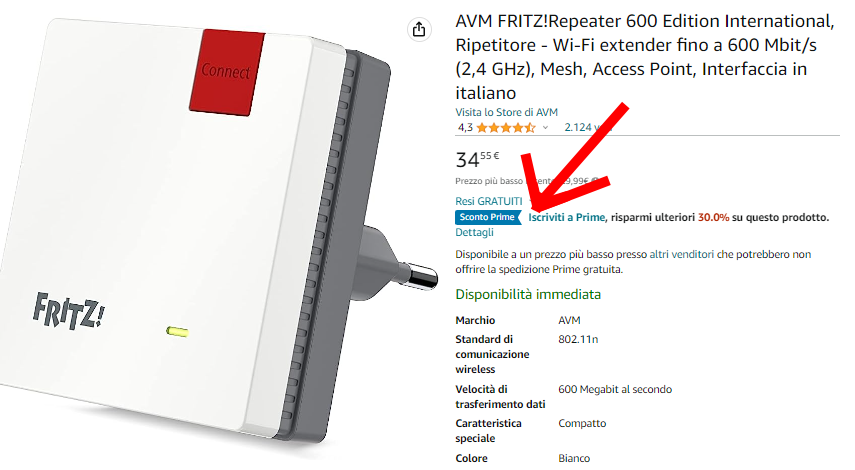This screenshot has height=470, width=855.
Task: Click Resi GRATUITI returns link
Action: pos(489,201)
